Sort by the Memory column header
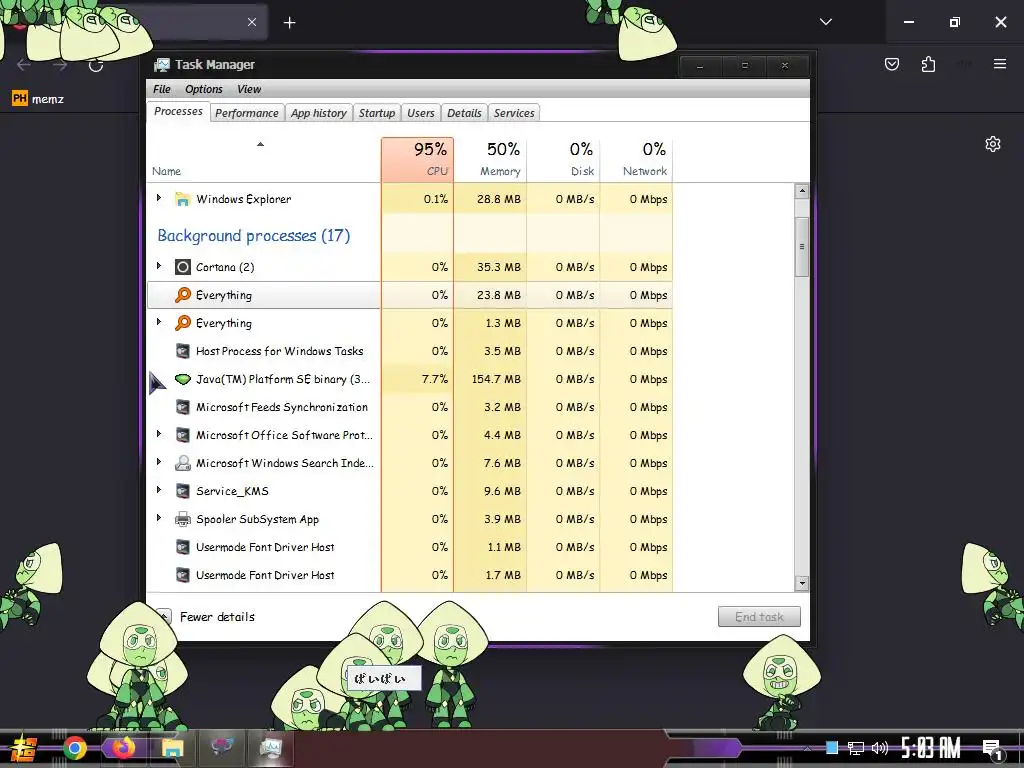 point(490,159)
